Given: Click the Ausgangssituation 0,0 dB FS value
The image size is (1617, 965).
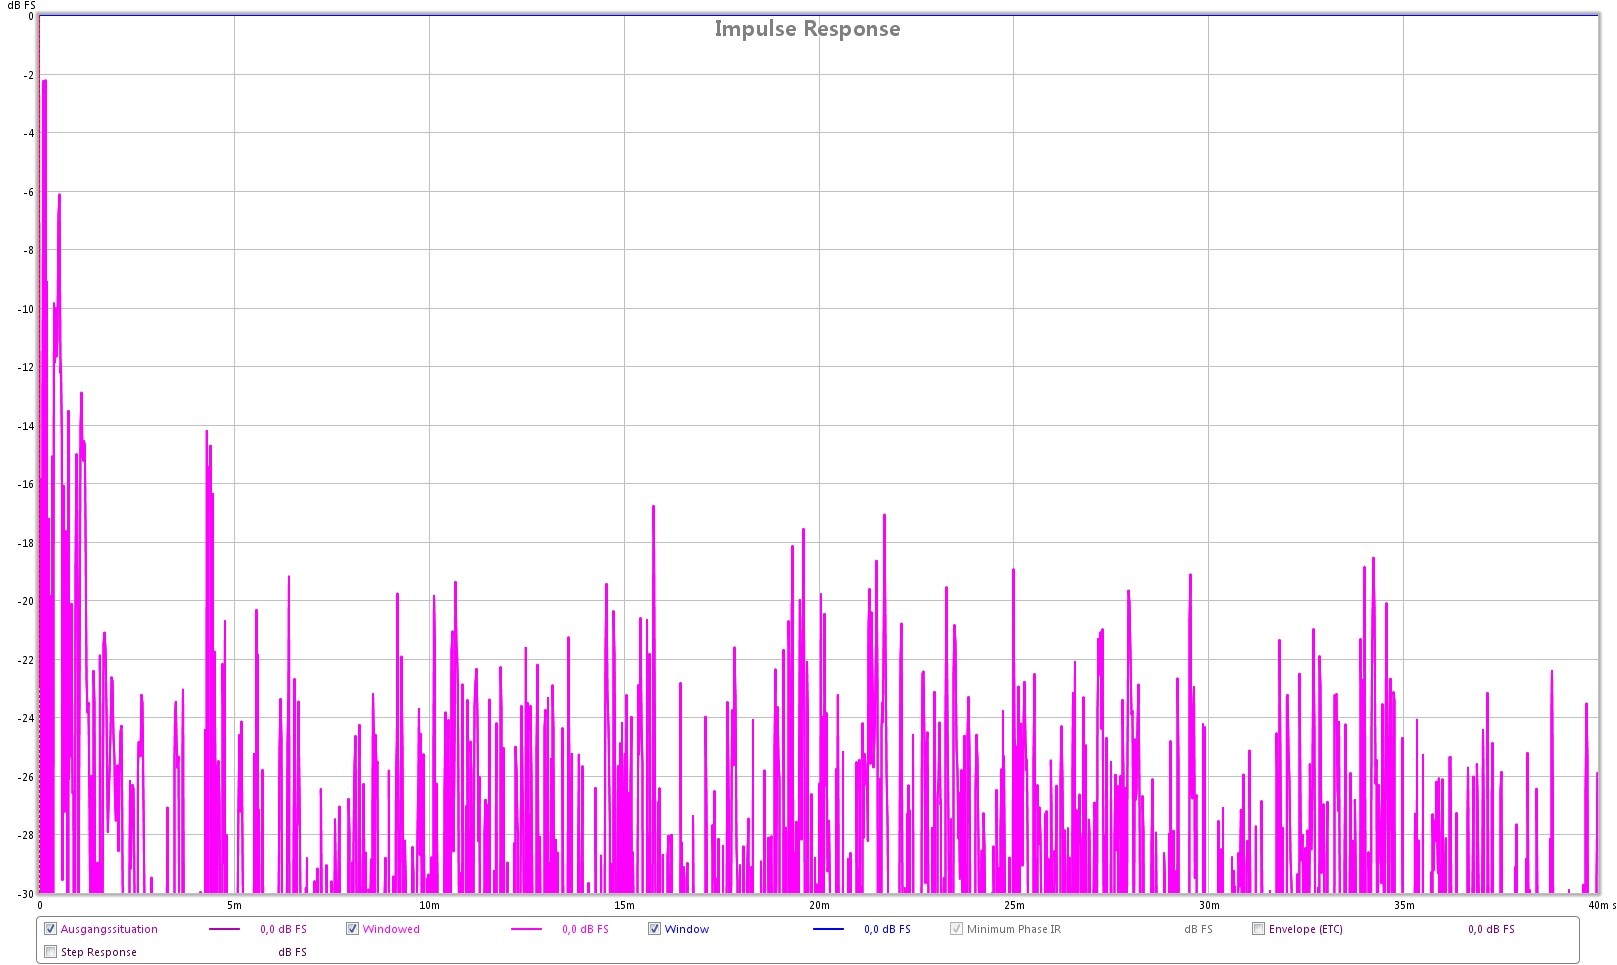Looking at the screenshot, I should pyautogui.click(x=283, y=929).
